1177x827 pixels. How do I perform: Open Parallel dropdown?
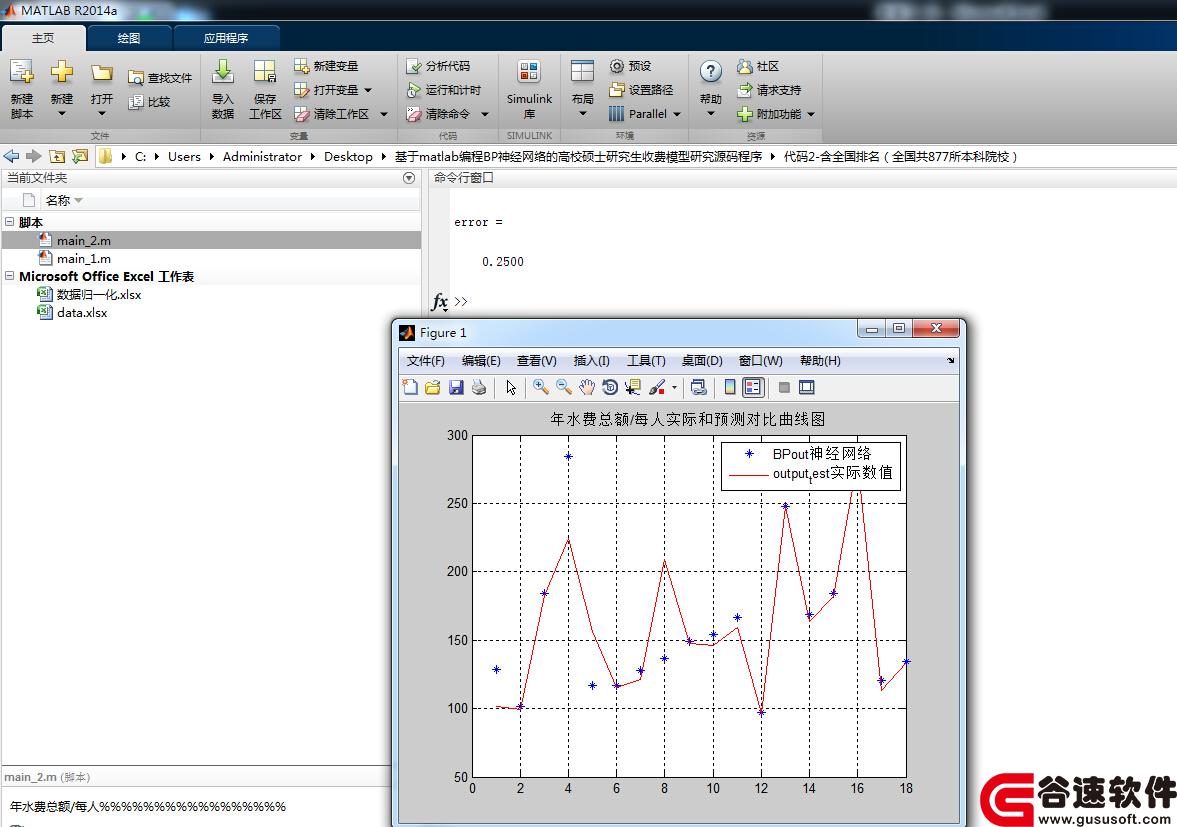click(x=644, y=114)
